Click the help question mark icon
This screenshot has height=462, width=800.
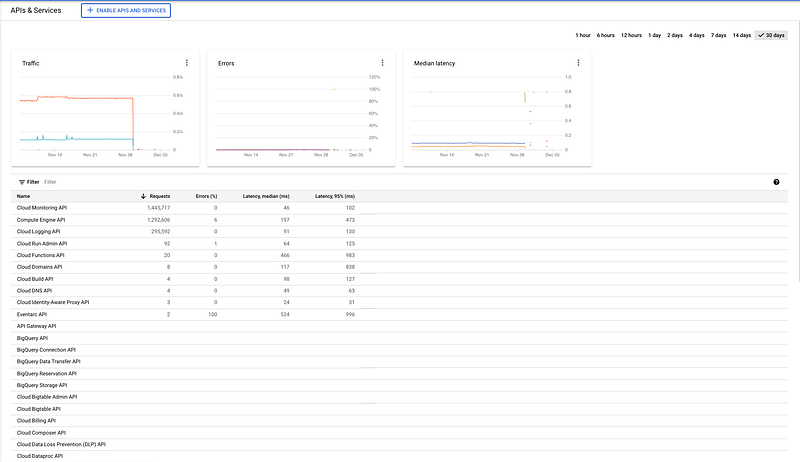777,182
